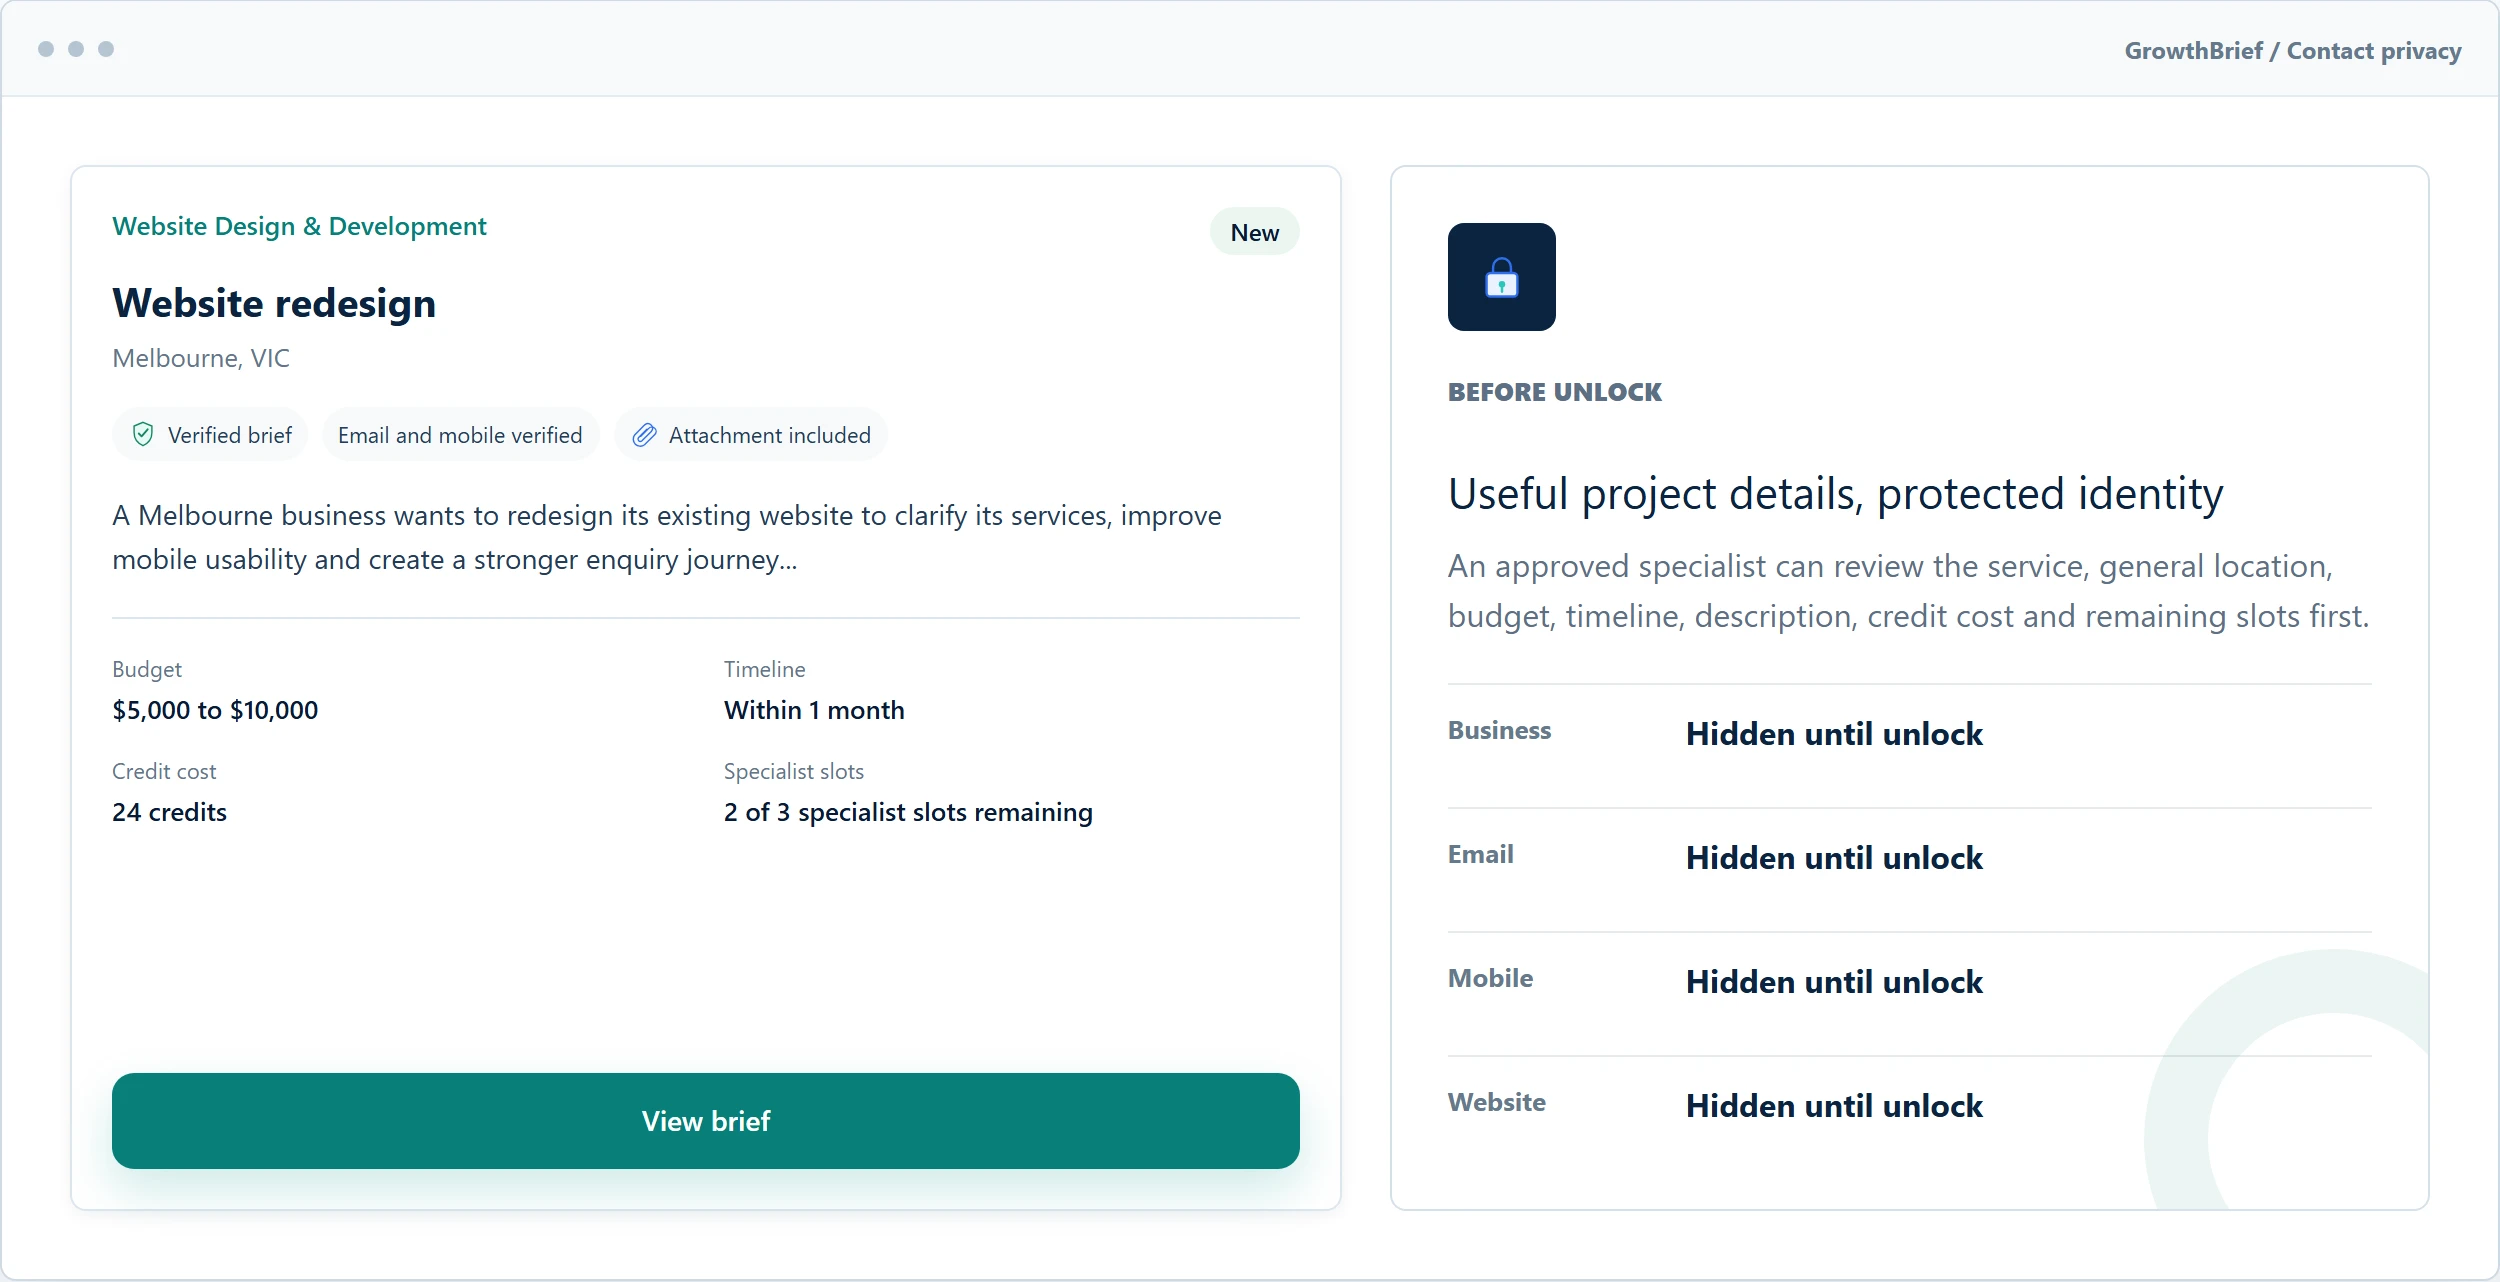
Task: Click the 24 credits value
Action: pyautogui.click(x=169, y=812)
